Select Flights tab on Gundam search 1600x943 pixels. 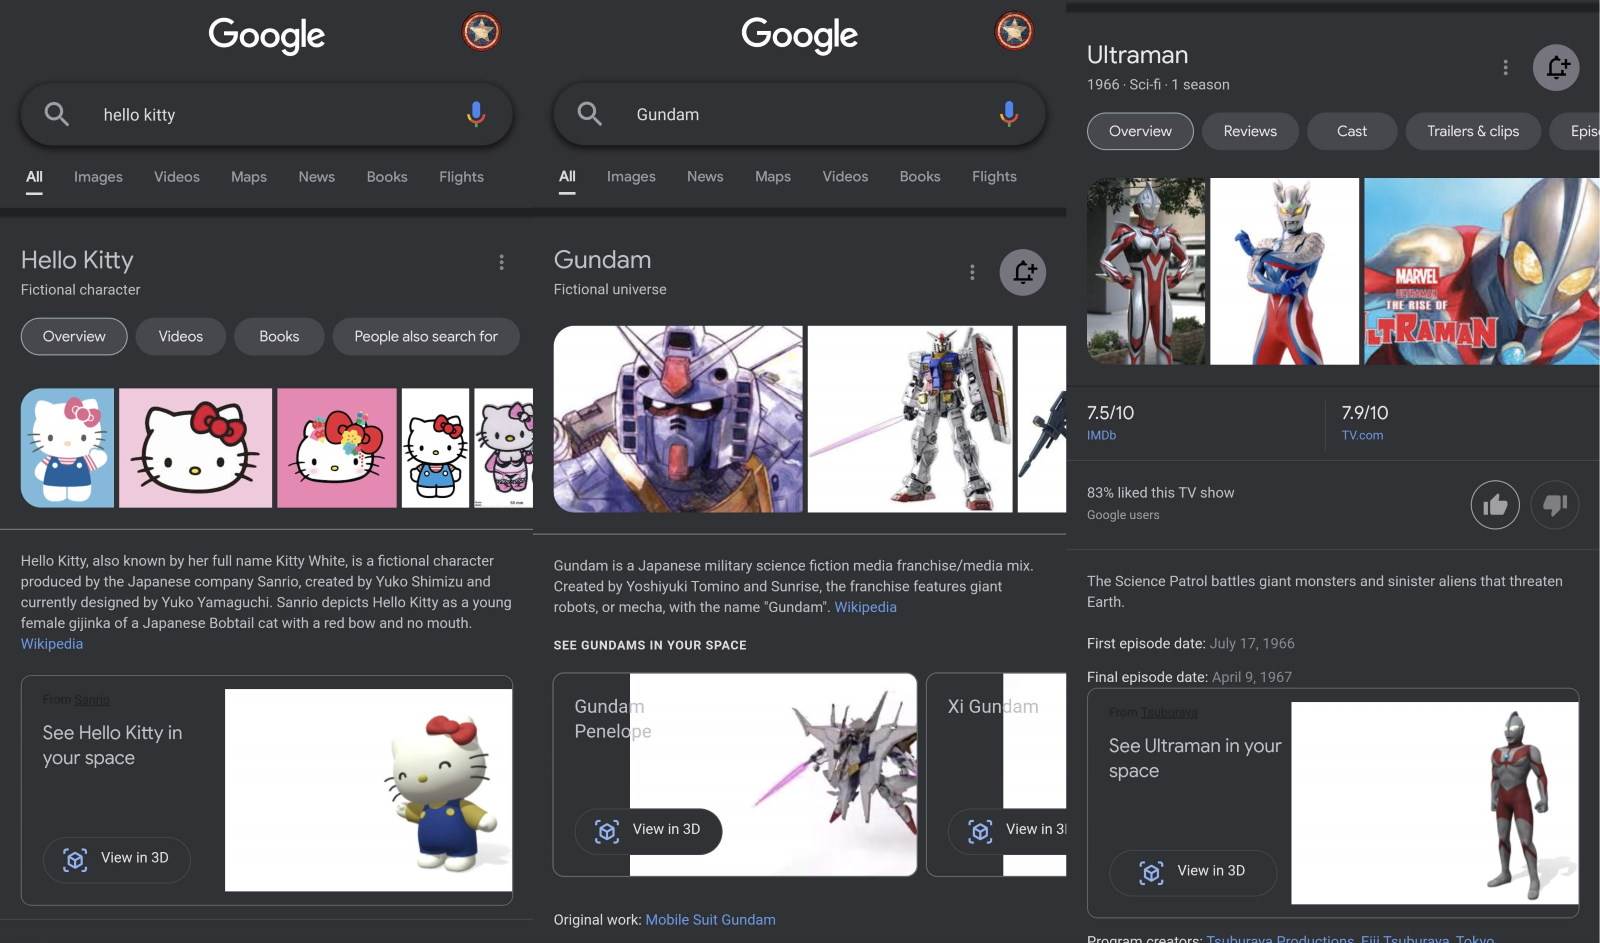(x=994, y=176)
